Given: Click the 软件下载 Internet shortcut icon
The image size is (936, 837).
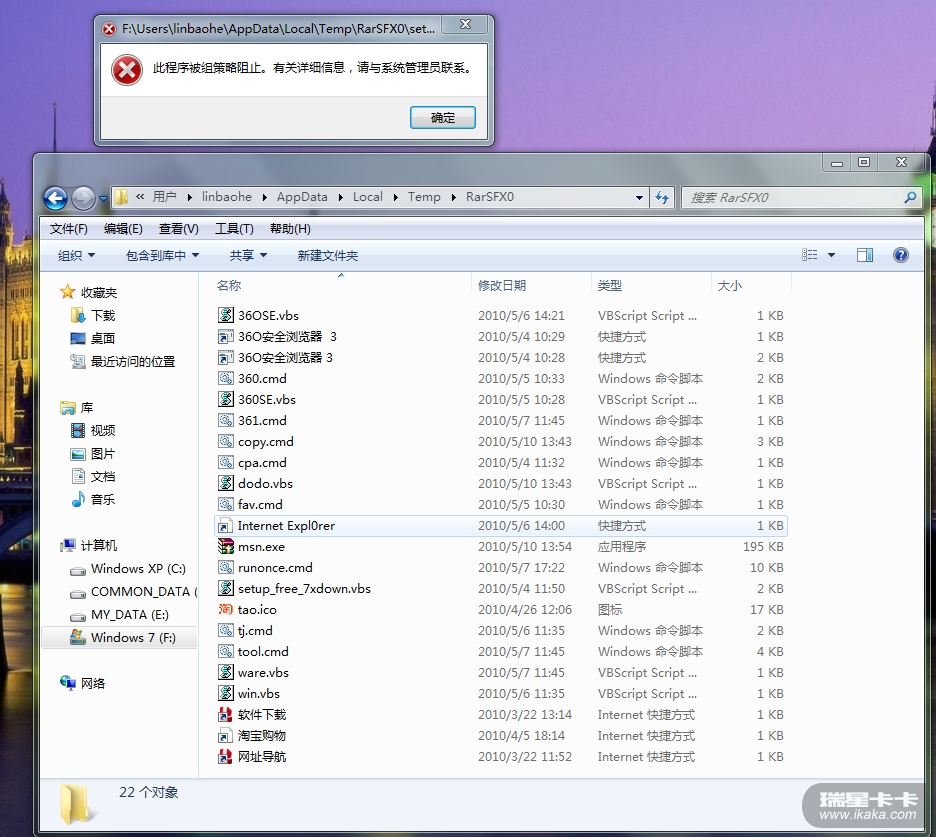Looking at the screenshot, I should click(225, 715).
